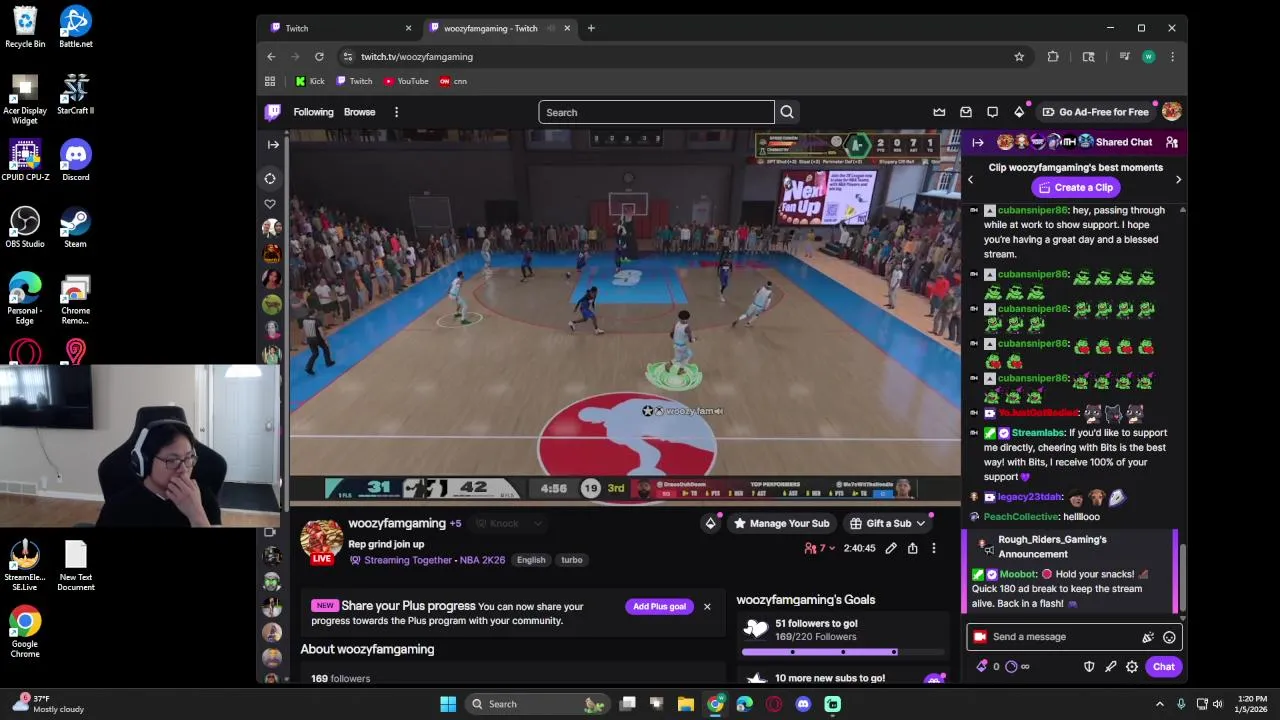Open the Get Bits icon in top bar
Viewport: 1280px width, 720px height.
click(x=1019, y=112)
